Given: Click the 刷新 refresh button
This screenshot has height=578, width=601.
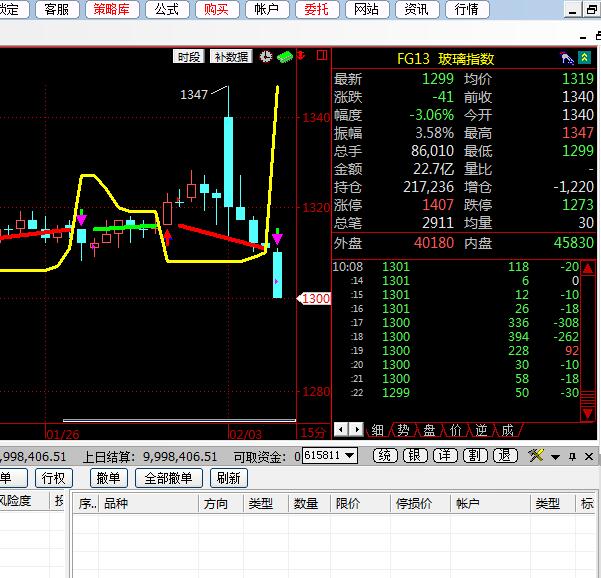Looking at the screenshot, I should coord(229,478).
